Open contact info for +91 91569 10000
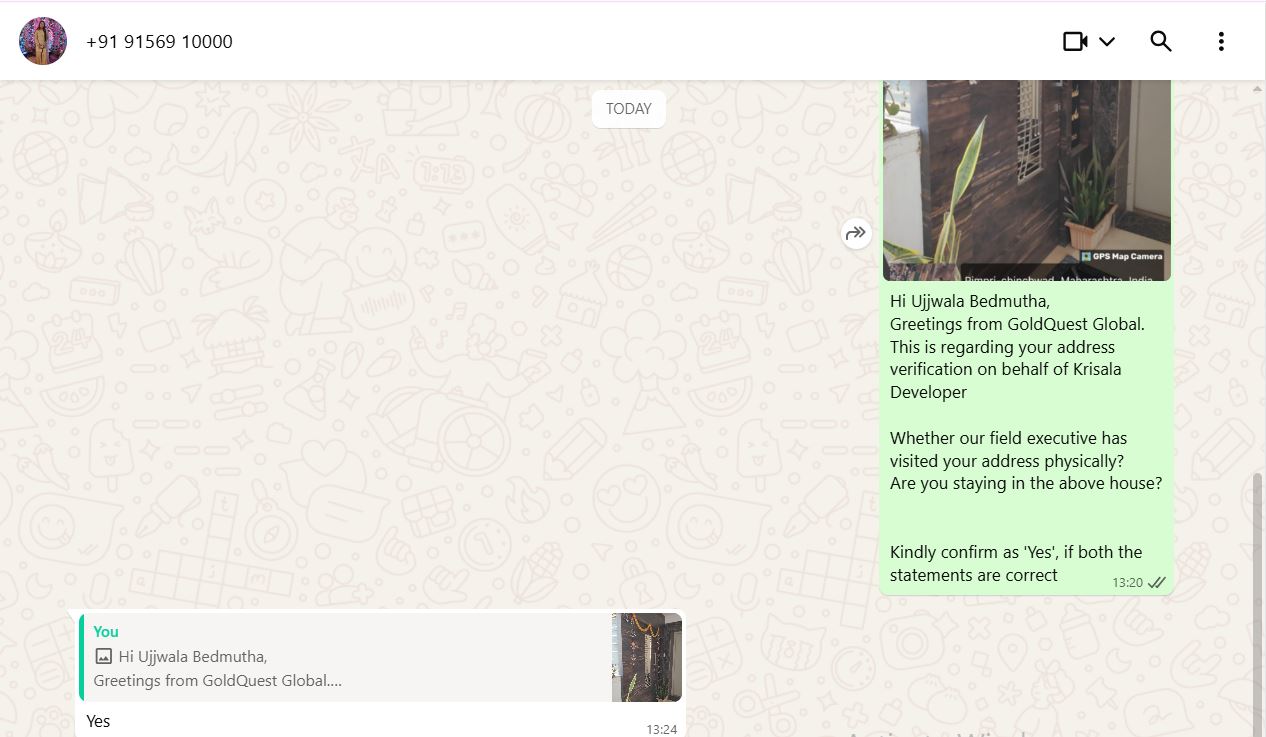Viewport: 1266px width, 737px height. tap(159, 42)
